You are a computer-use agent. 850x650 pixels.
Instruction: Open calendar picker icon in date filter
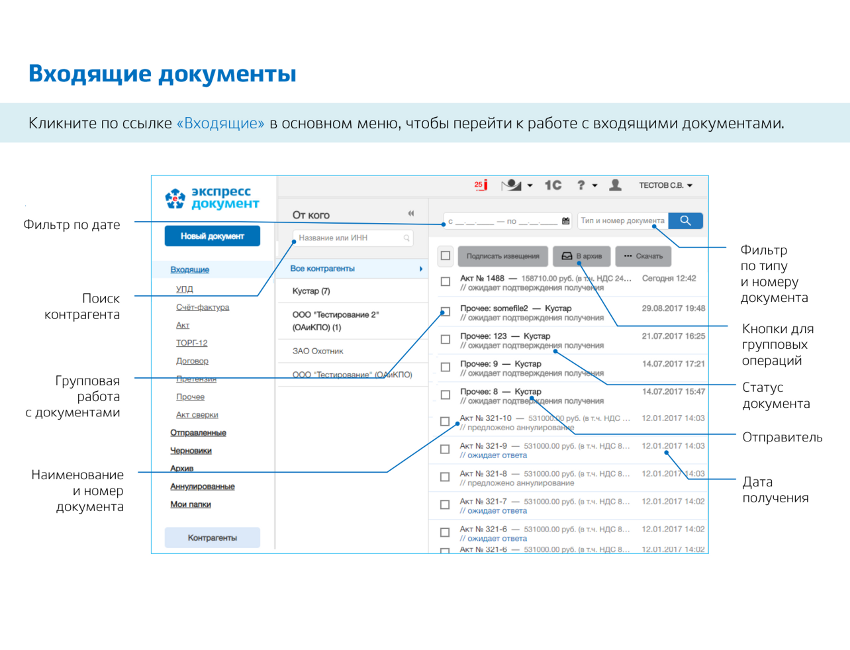(x=565, y=221)
